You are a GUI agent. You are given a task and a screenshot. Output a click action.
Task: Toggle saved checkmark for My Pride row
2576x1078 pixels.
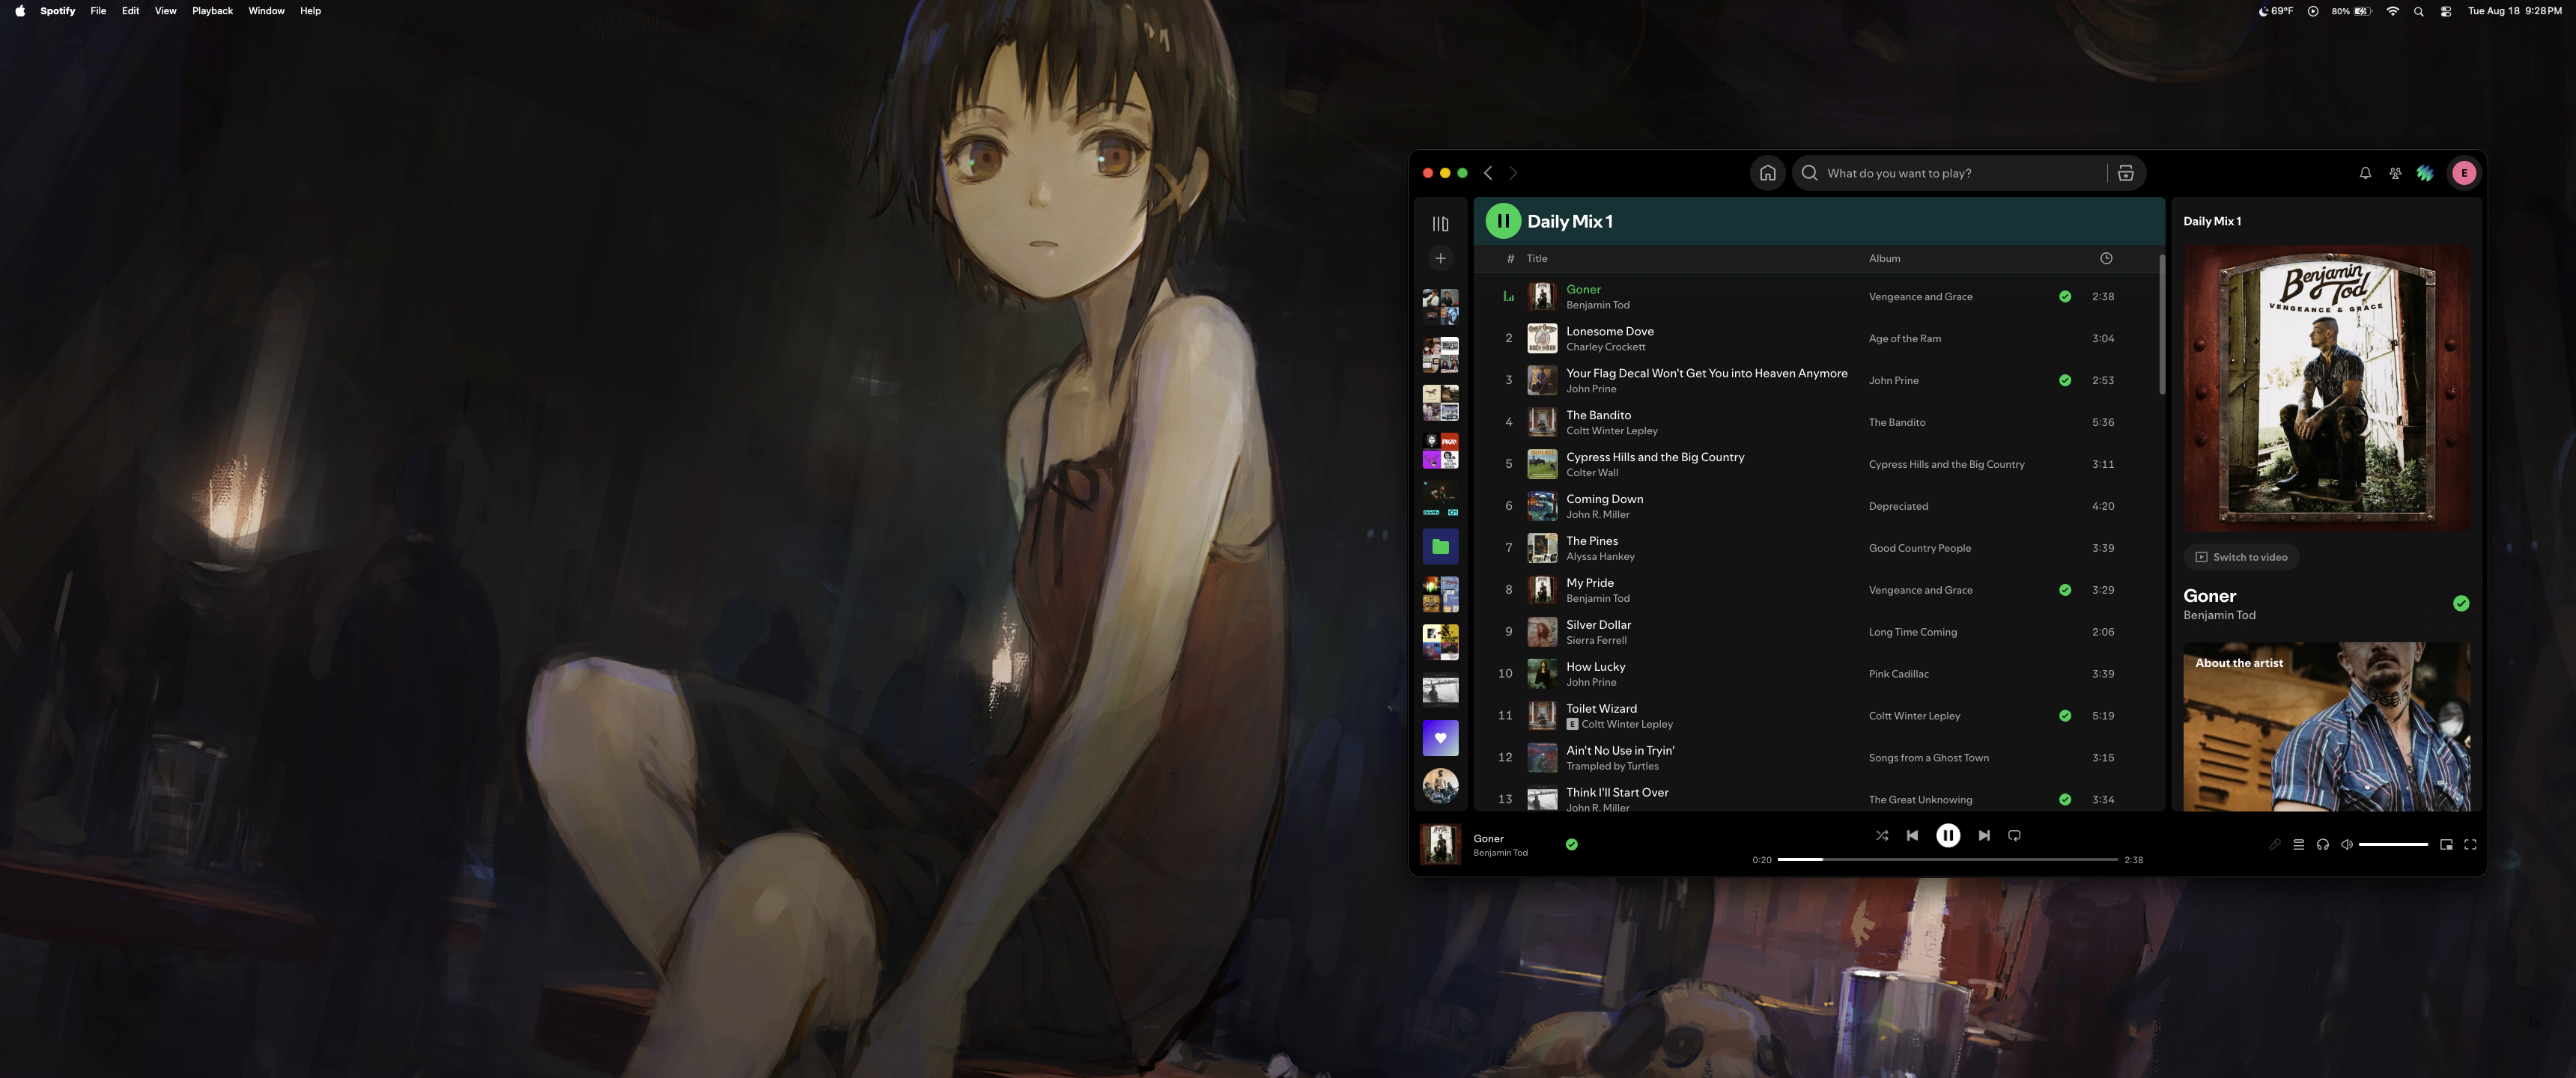pos(2065,590)
